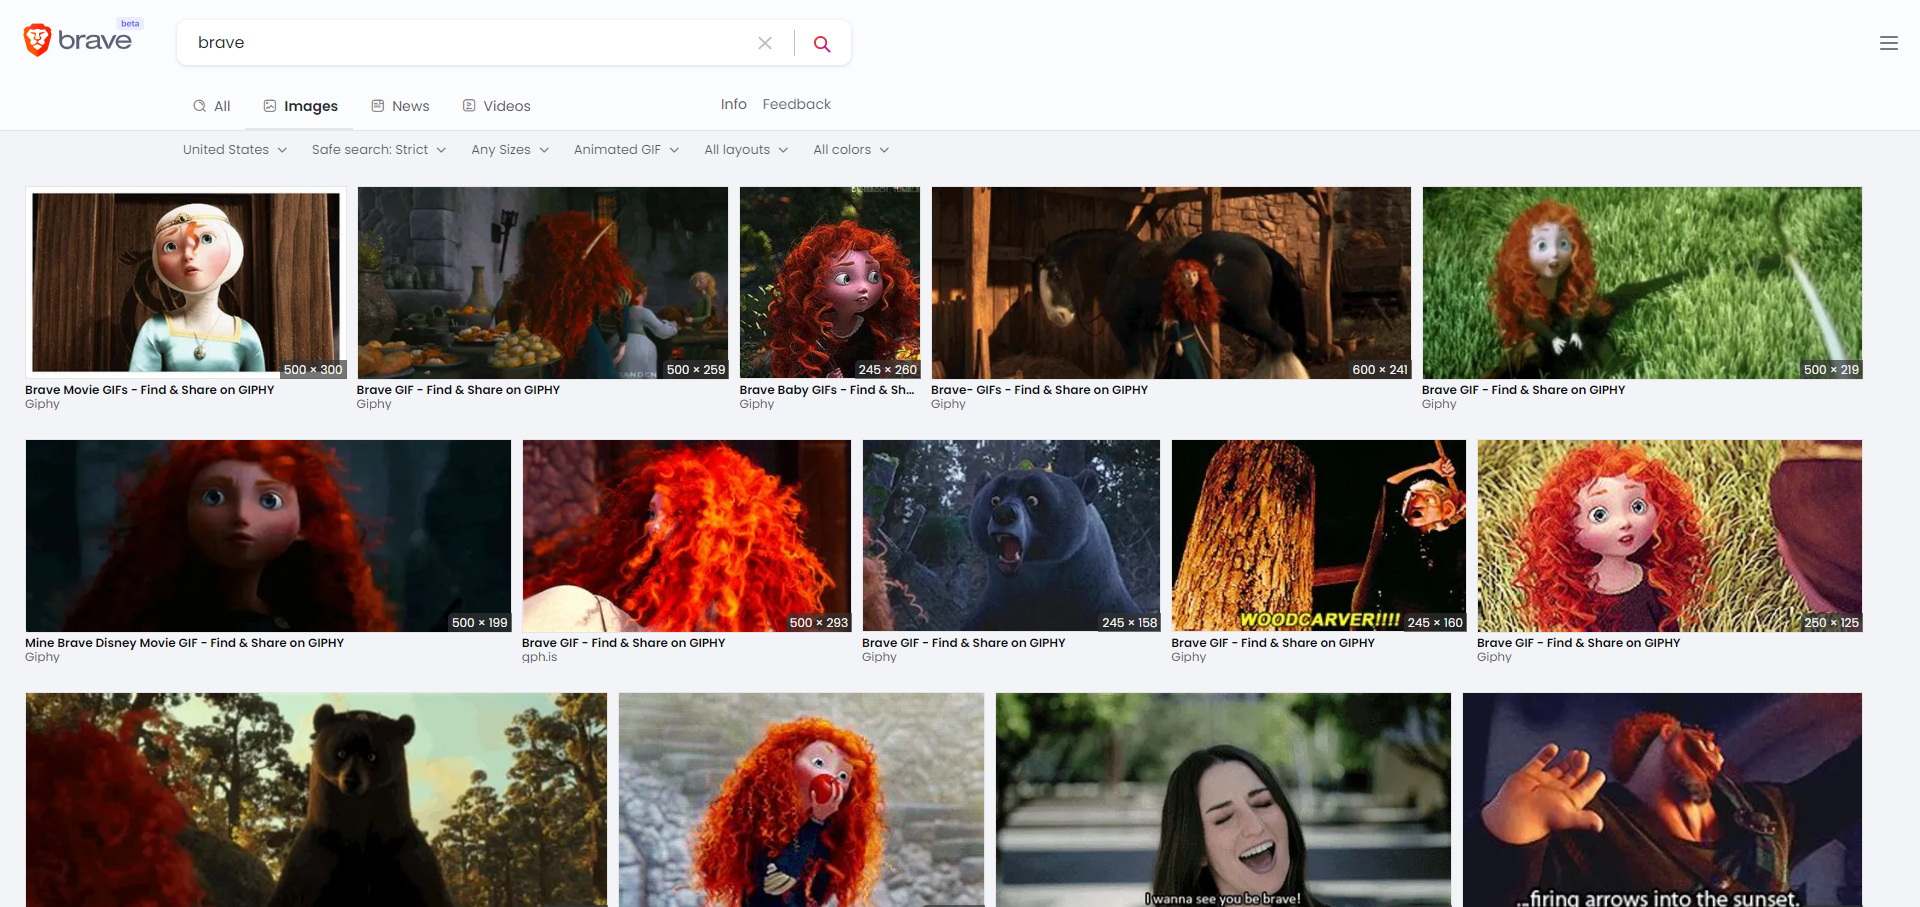The height and width of the screenshot is (907, 1920).
Task: Switch to the News tab
Action: pos(400,106)
